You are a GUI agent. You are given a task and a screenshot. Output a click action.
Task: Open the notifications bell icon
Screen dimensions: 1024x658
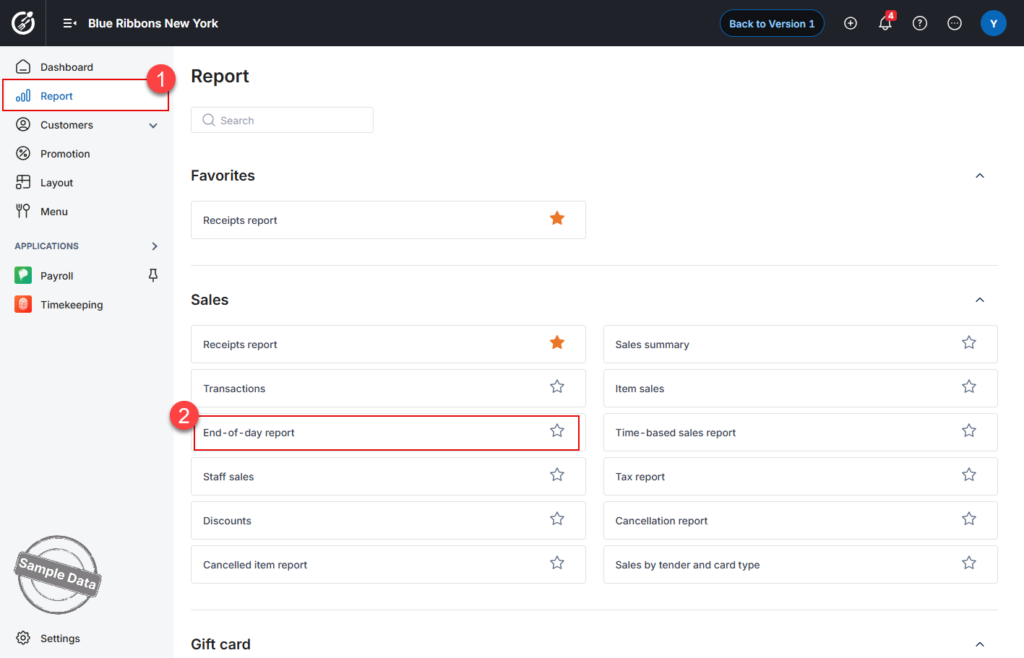(885, 23)
